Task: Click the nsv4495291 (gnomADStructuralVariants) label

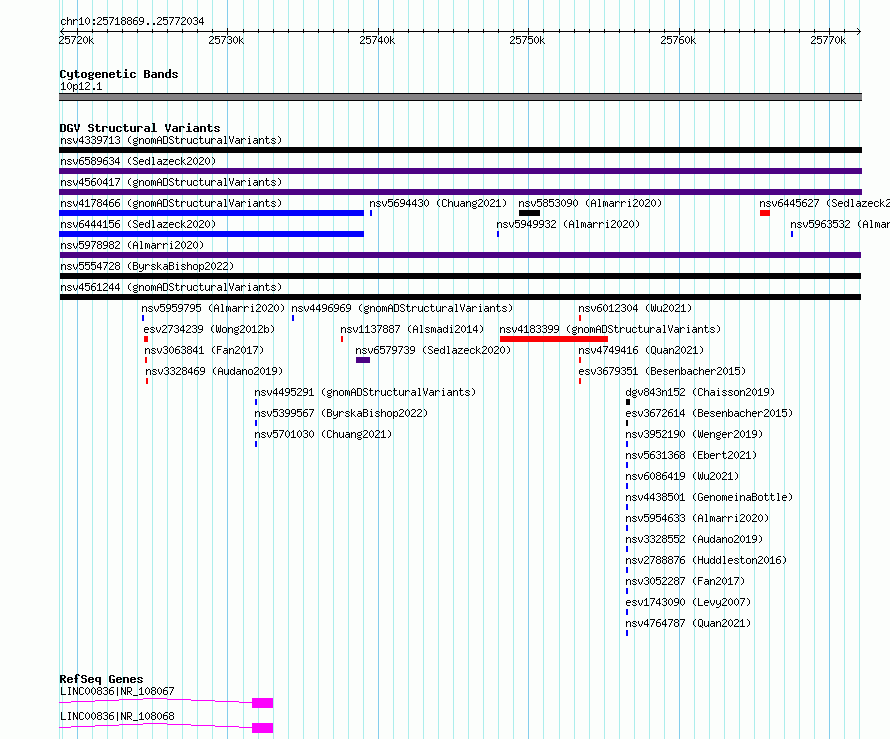Action: pyautogui.click(x=365, y=392)
